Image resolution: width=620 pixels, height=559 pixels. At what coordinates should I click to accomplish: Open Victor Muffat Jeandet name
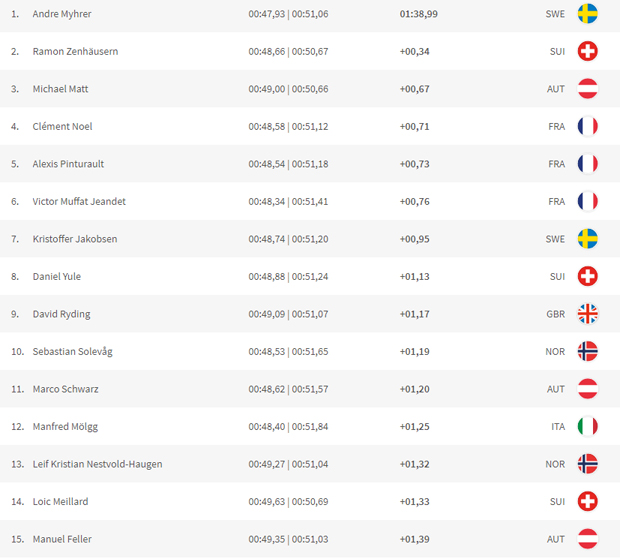click(79, 202)
